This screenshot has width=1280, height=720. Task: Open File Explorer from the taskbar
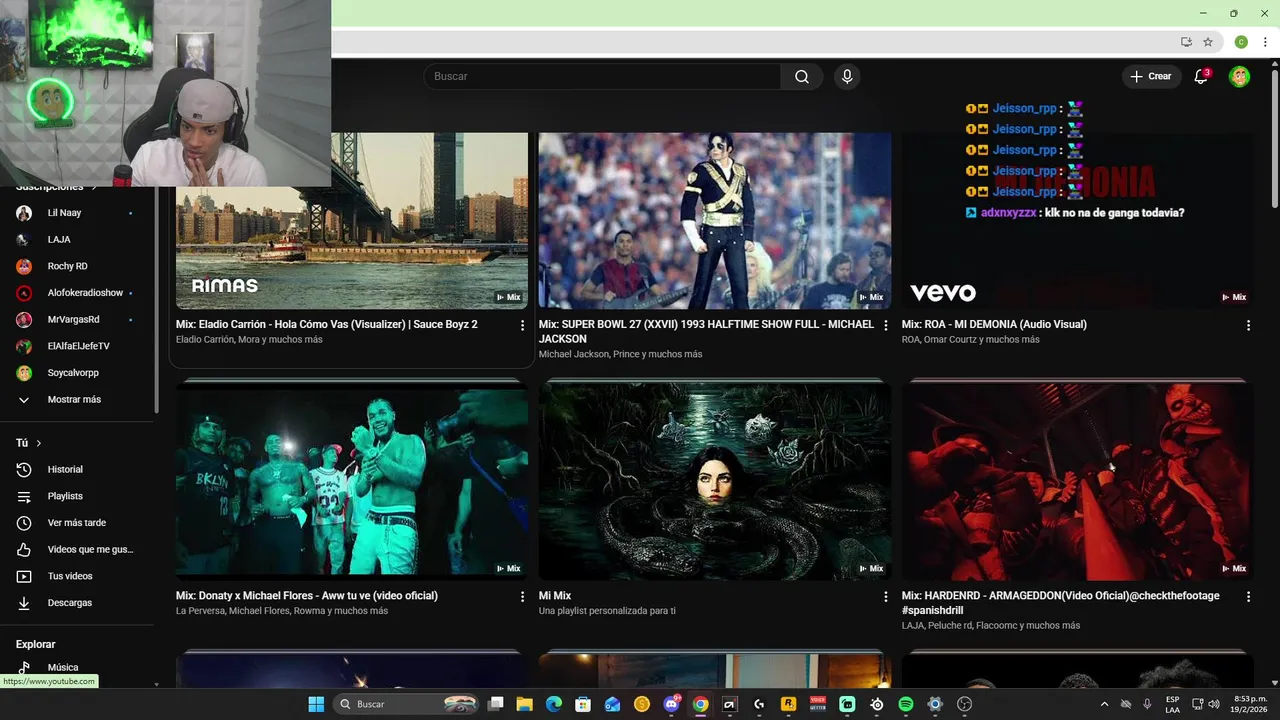[x=524, y=704]
